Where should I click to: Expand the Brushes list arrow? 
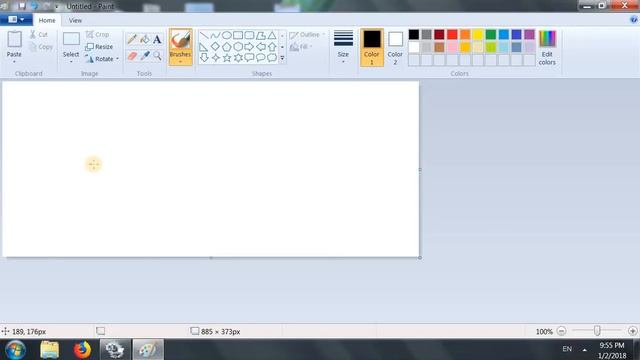[180, 62]
